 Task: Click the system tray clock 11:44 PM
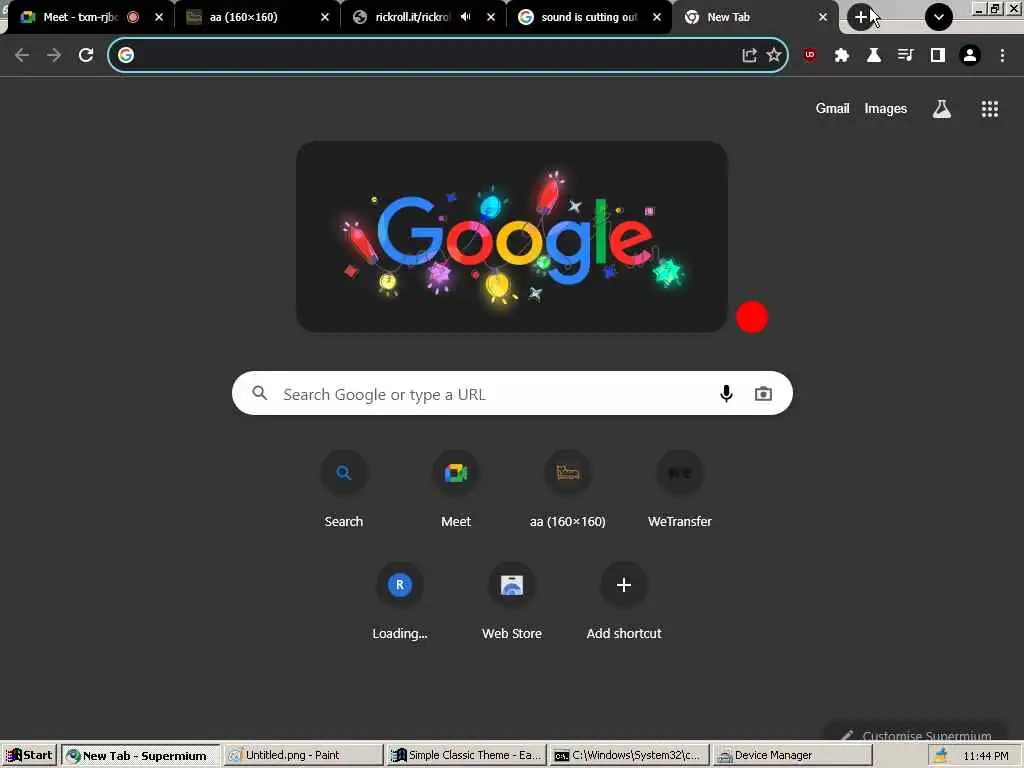(985, 756)
